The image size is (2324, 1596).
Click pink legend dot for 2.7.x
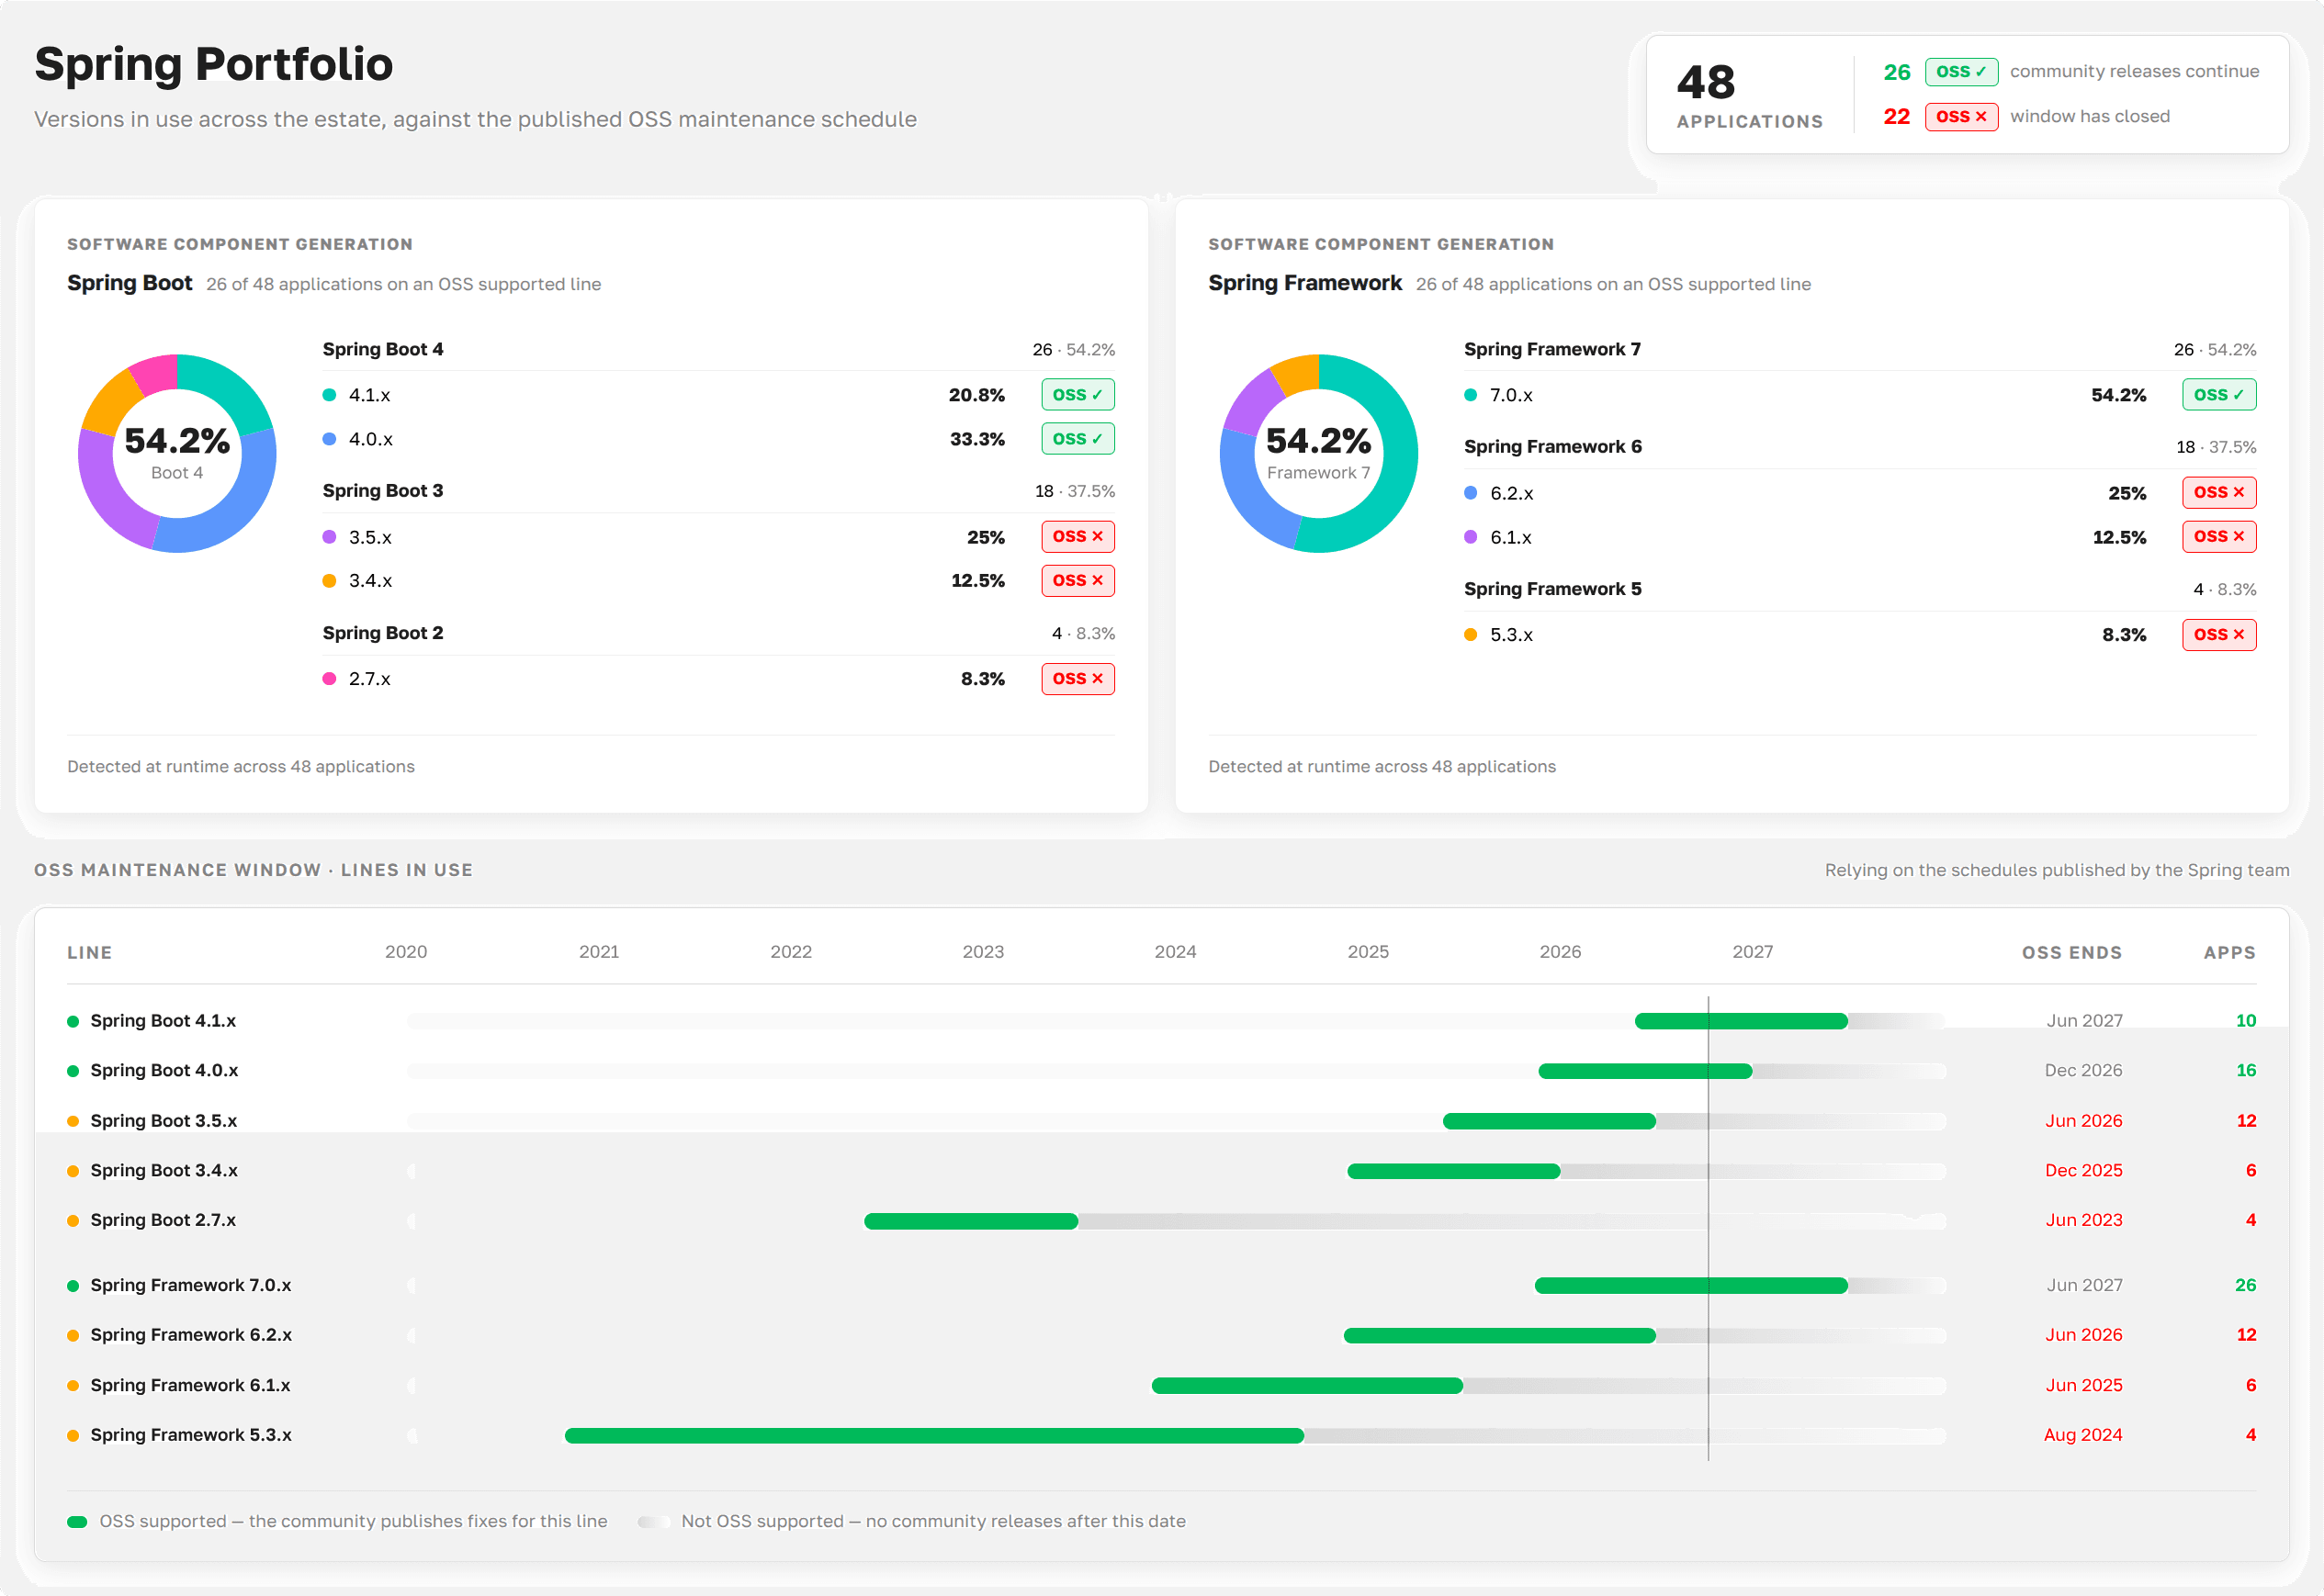click(x=329, y=678)
